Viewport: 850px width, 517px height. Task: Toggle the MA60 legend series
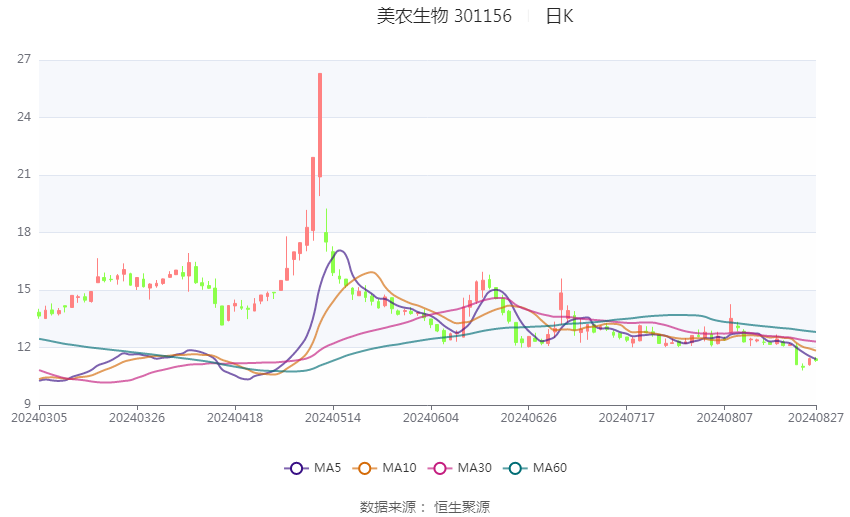click(x=535, y=468)
